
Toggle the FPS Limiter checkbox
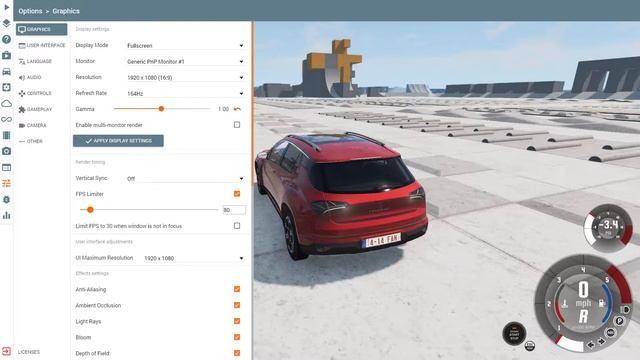click(237, 194)
